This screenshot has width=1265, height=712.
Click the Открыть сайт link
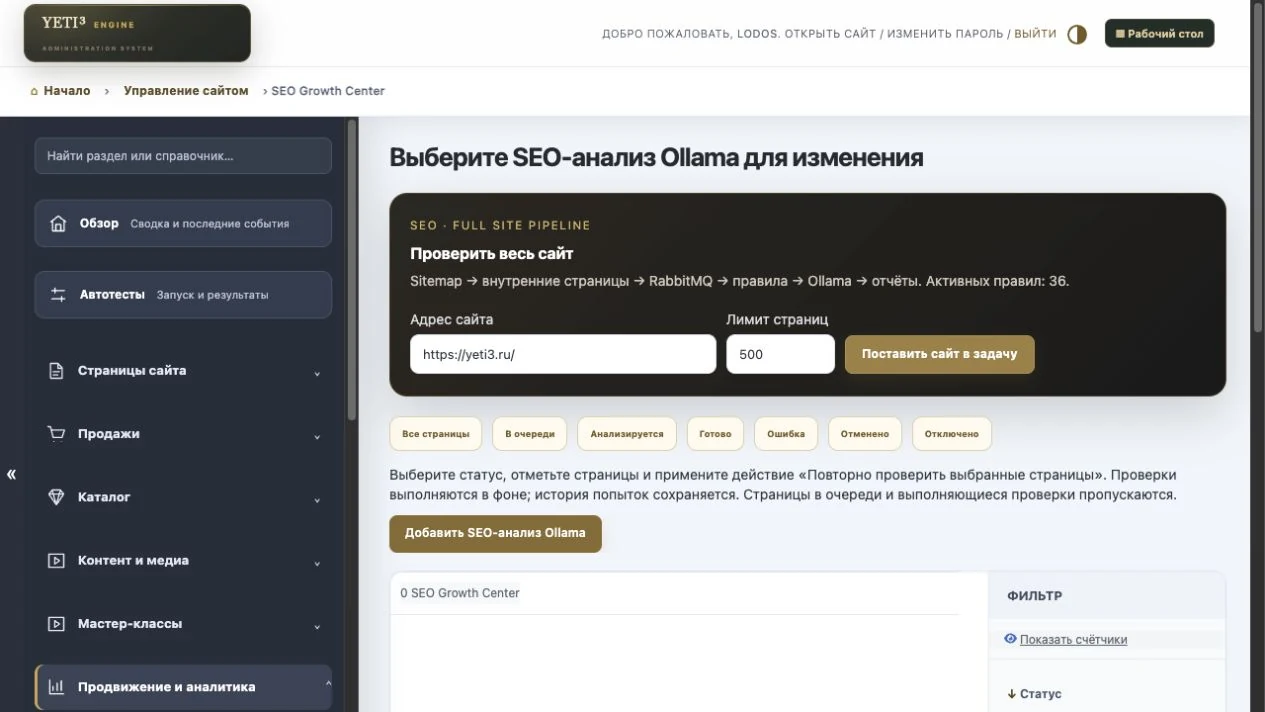830,34
